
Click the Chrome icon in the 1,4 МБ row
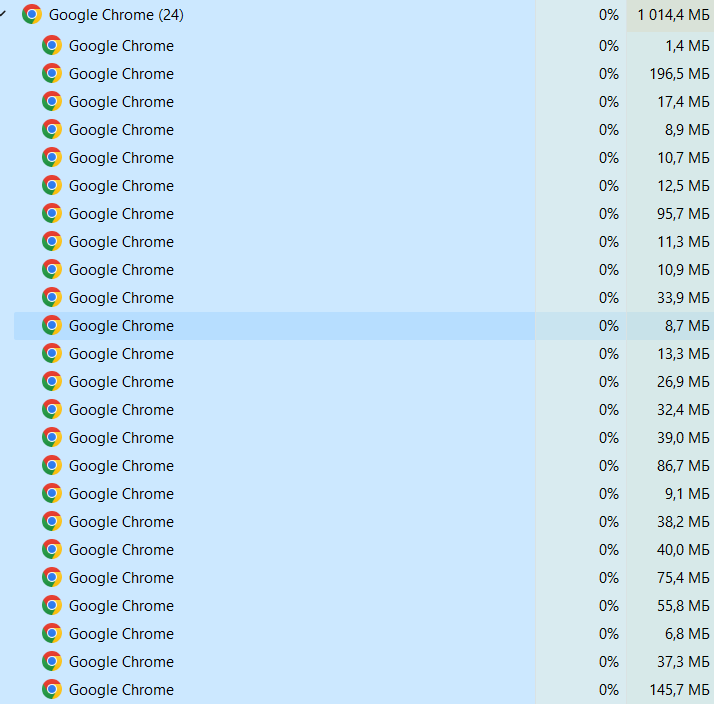point(52,46)
